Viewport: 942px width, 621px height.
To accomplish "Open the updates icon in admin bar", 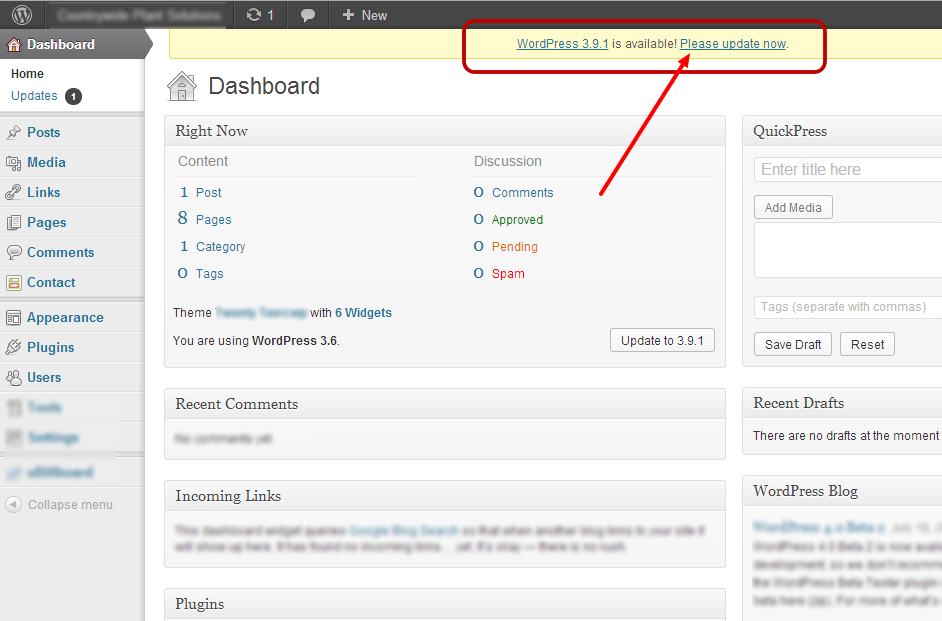I will tap(260, 15).
